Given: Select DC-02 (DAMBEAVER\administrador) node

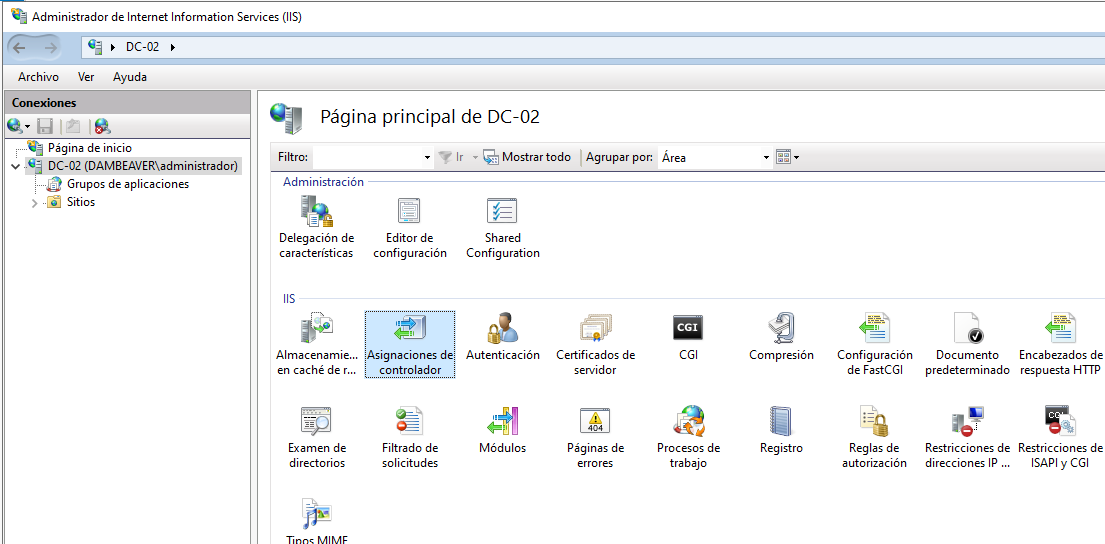Looking at the screenshot, I should click(143, 166).
